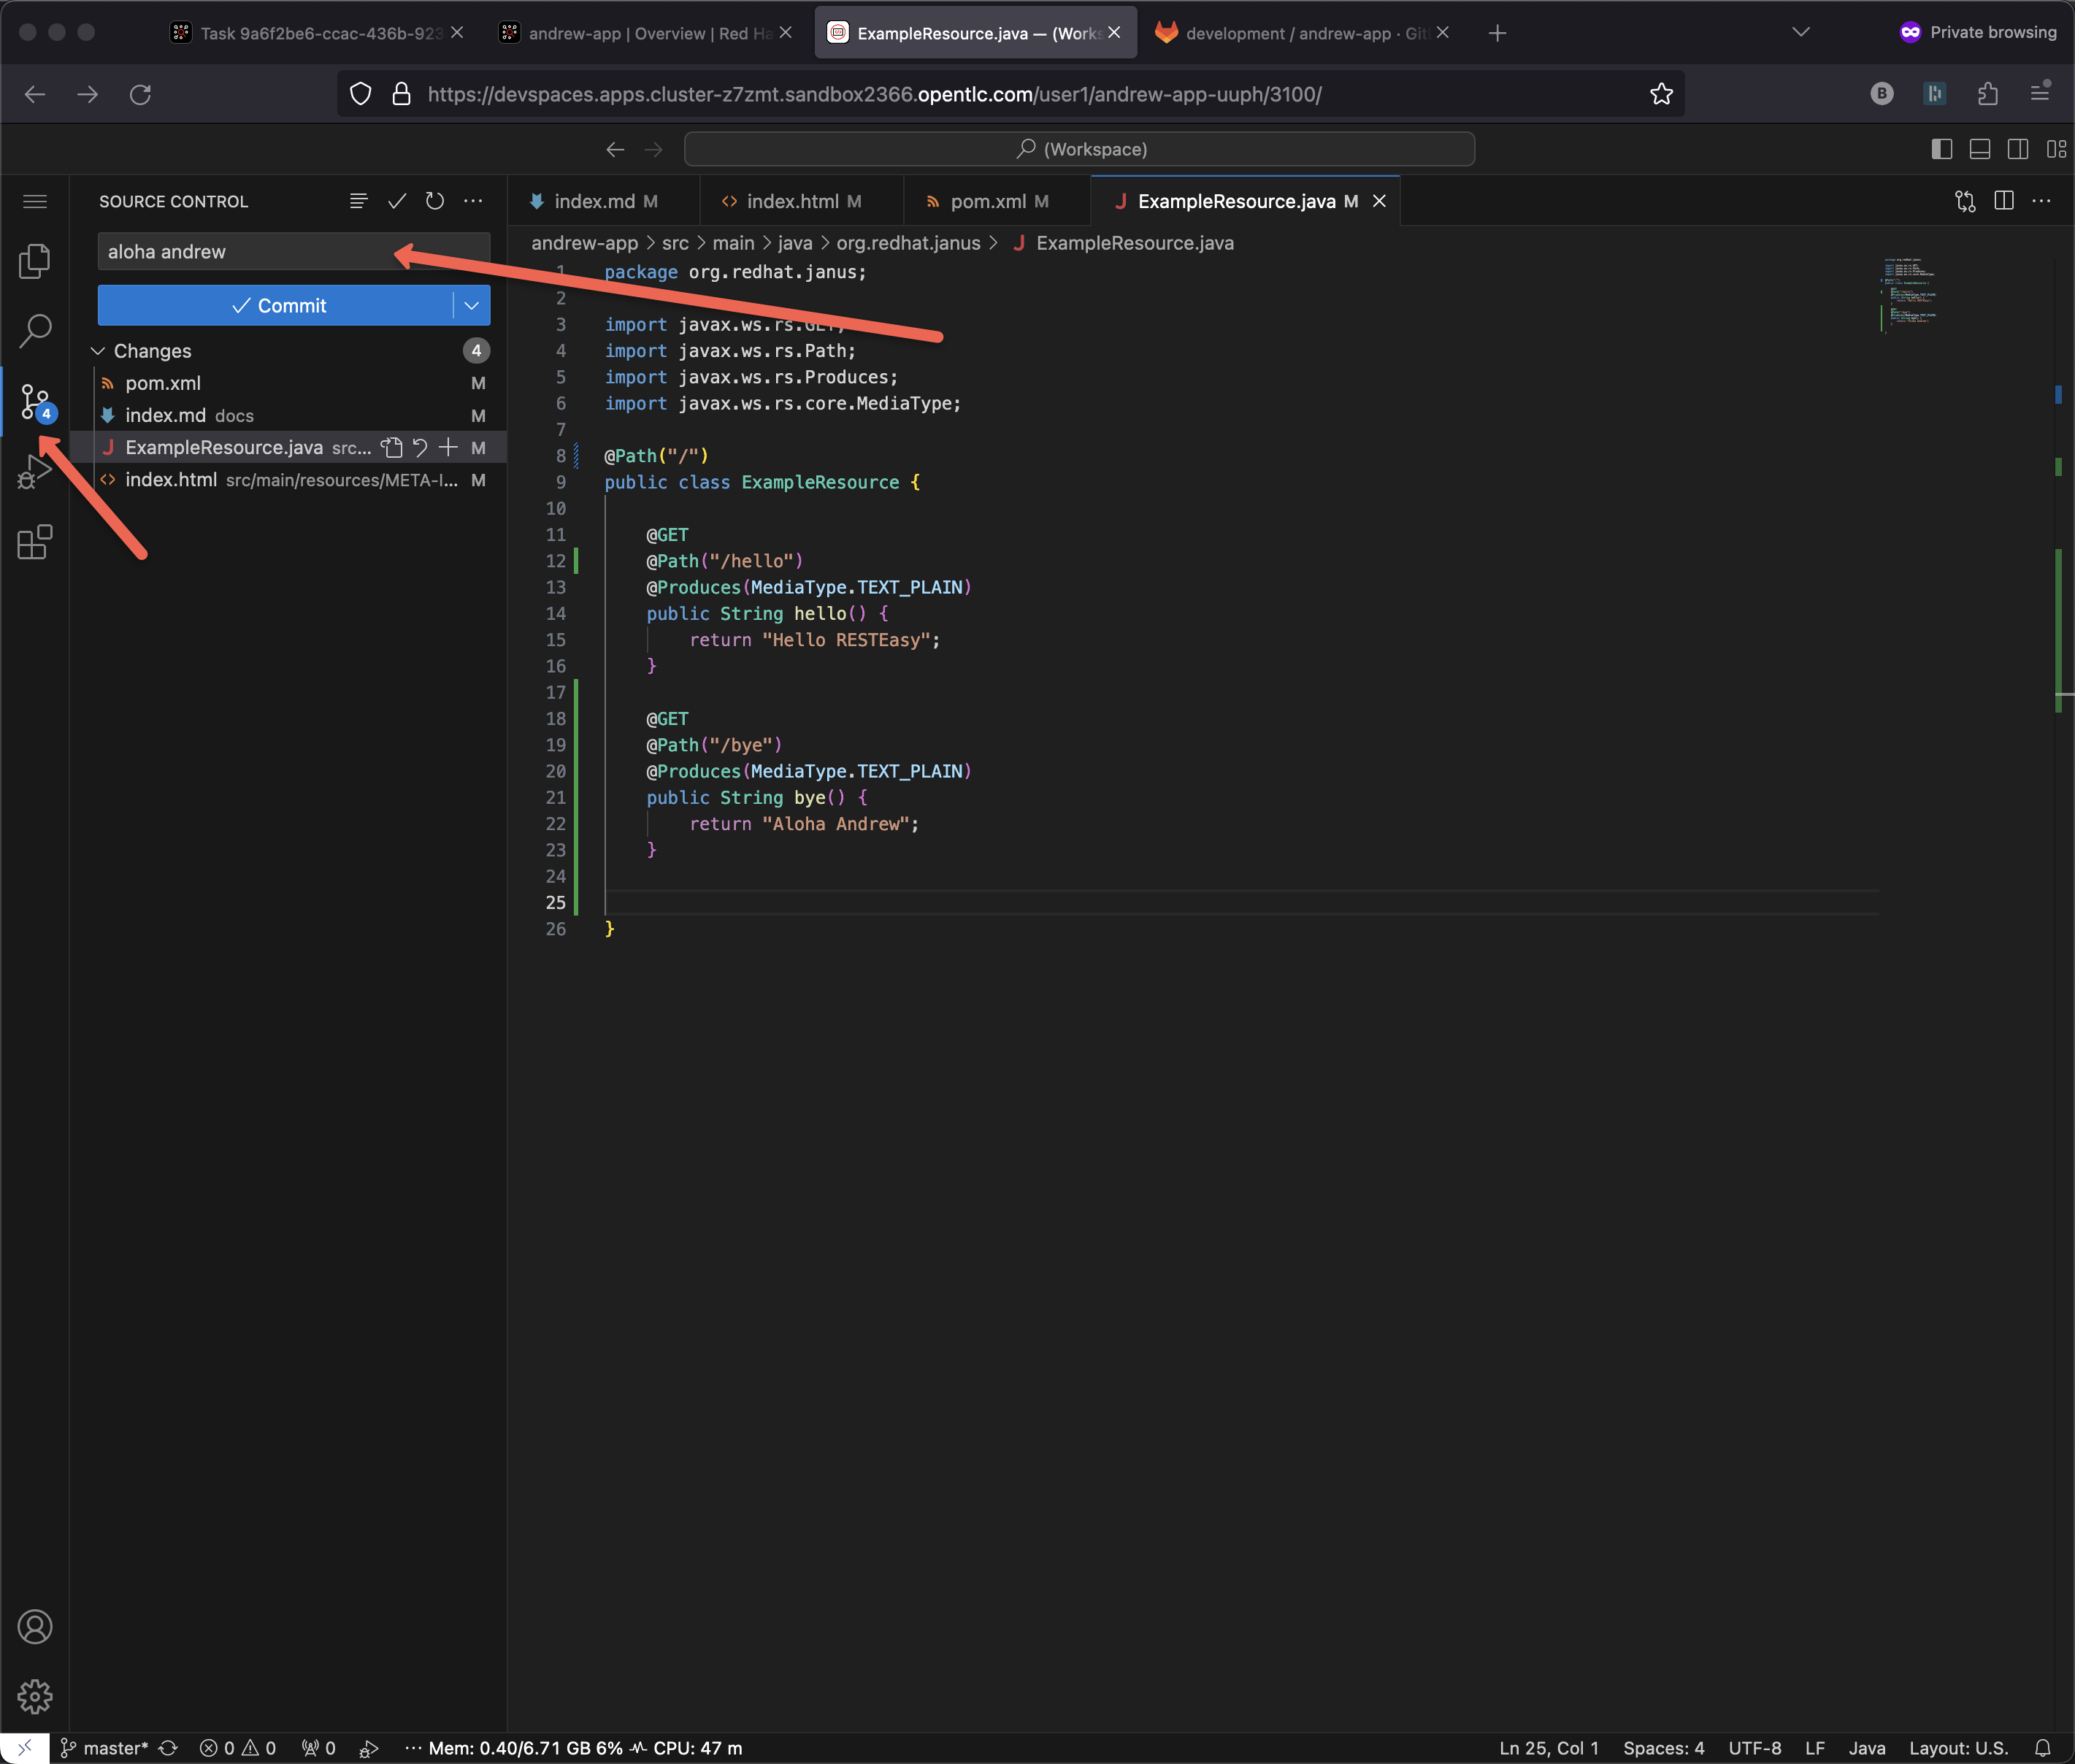Switch to the index.html editor tab
Image resolution: width=2075 pixels, height=1764 pixels.
(x=792, y=201)
